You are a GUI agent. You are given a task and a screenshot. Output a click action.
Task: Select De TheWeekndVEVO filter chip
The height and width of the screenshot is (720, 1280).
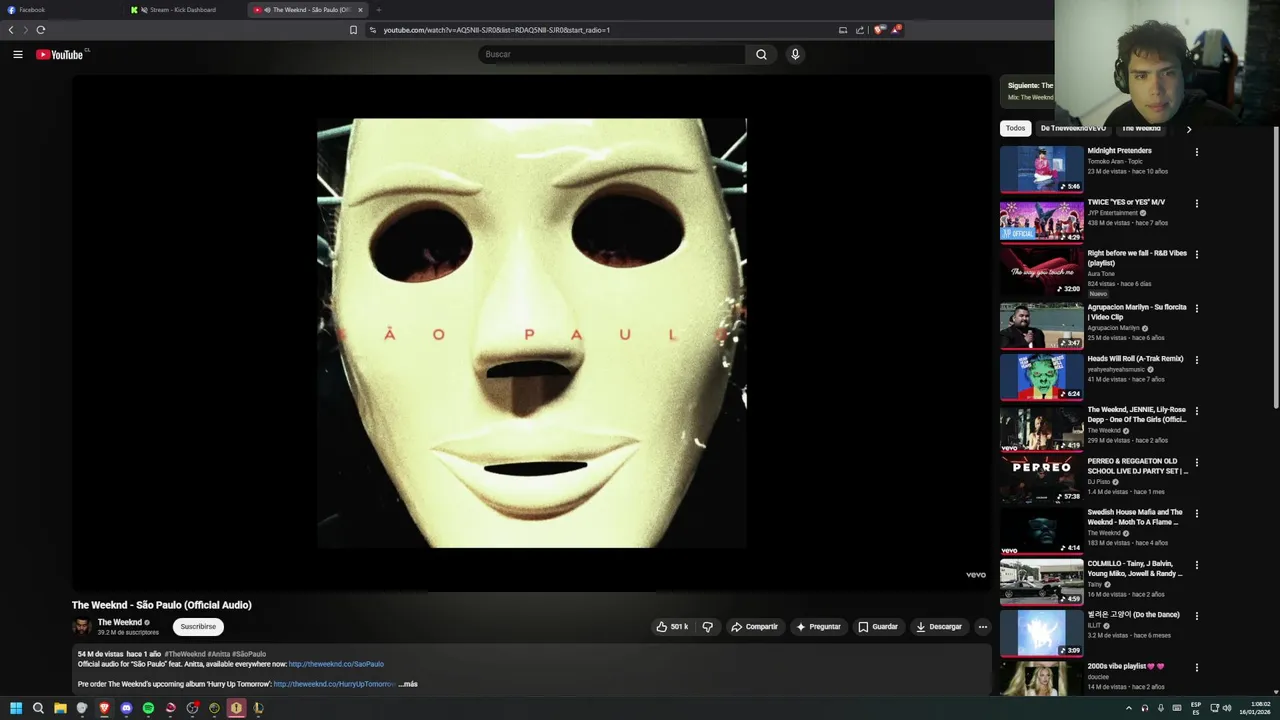click(x=1073, y=129)
